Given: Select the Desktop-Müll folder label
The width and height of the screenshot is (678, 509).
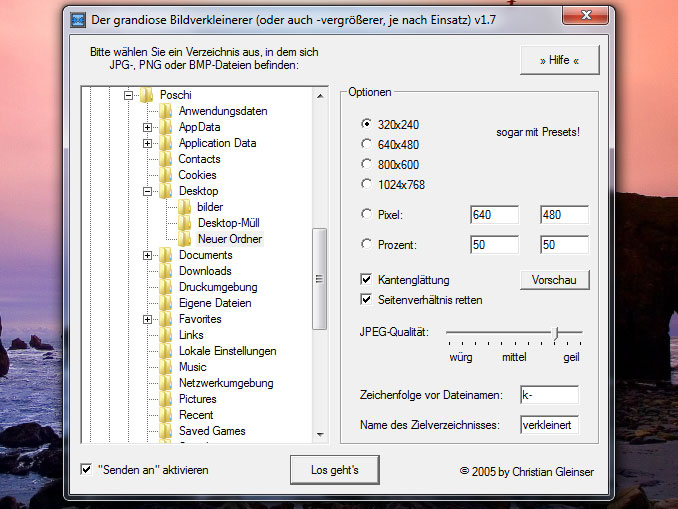Looking at the screenshot, I should tap(229, 223).
